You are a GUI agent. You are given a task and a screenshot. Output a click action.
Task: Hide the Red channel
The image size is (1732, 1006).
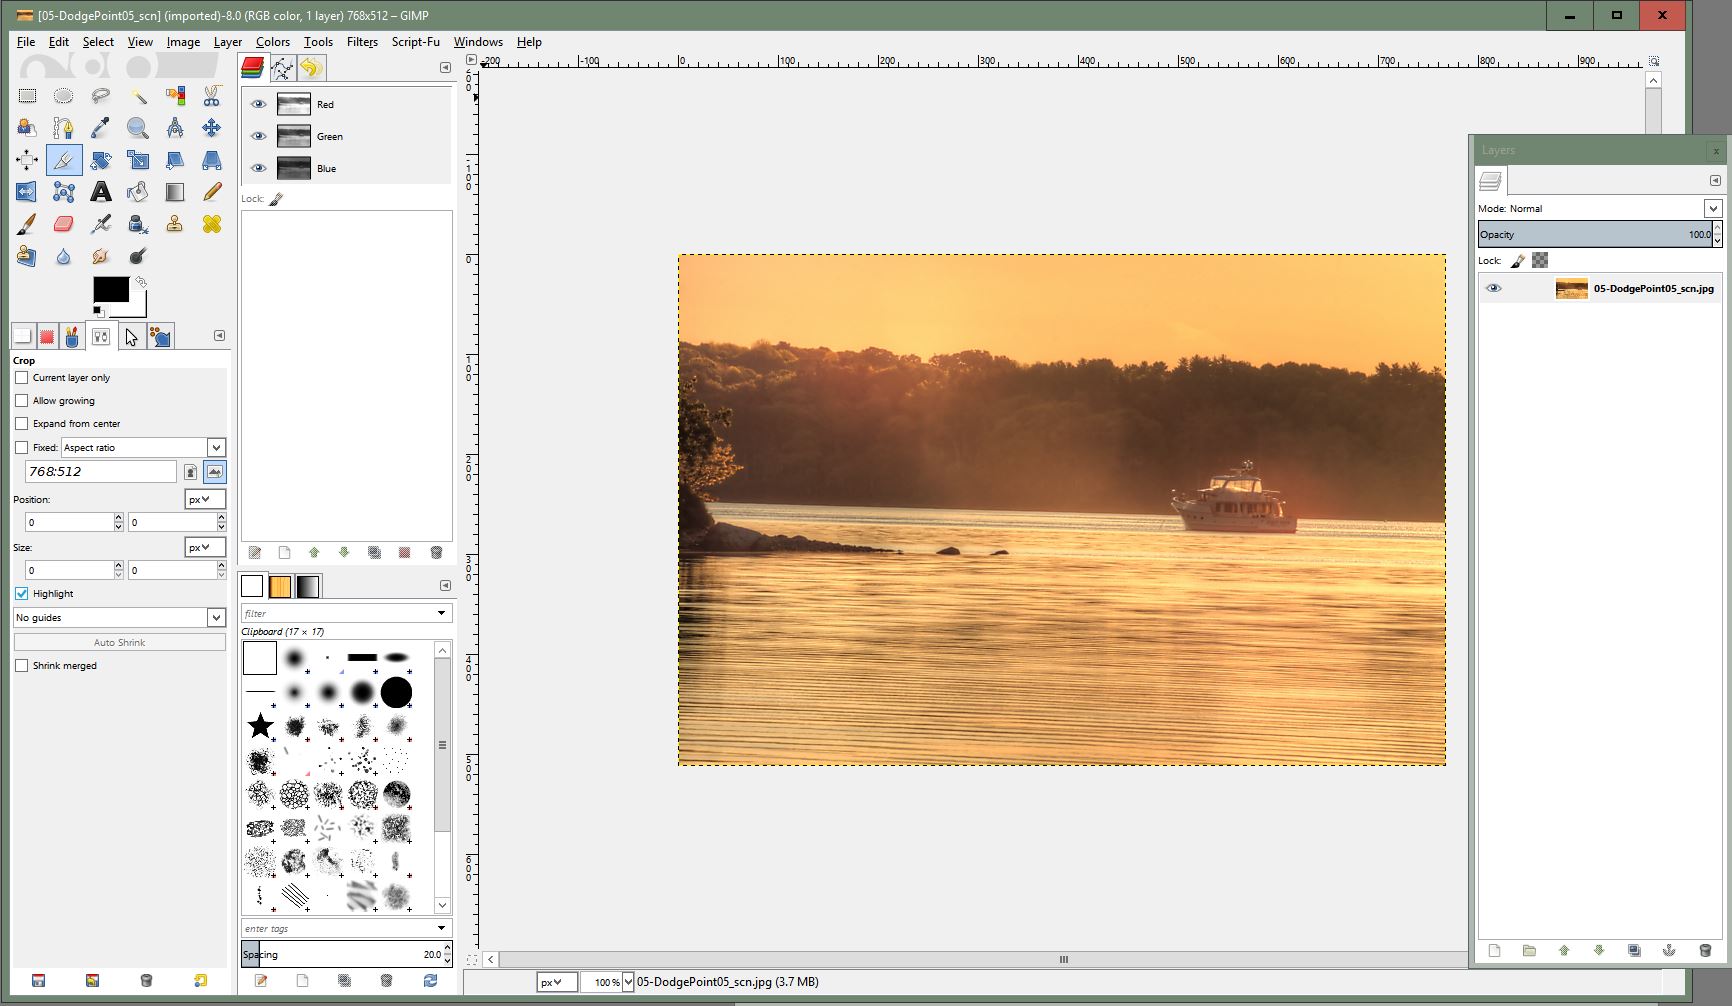pos(259,104)
